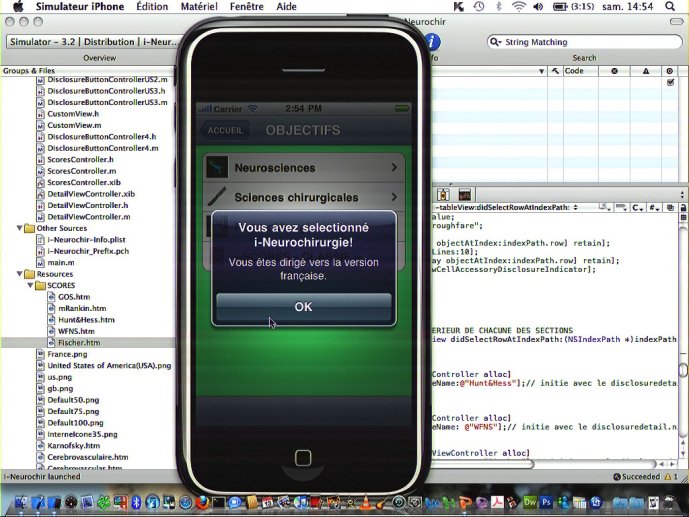Open the bookmarks dropdown in editor bar

click(x=605, y=207)
